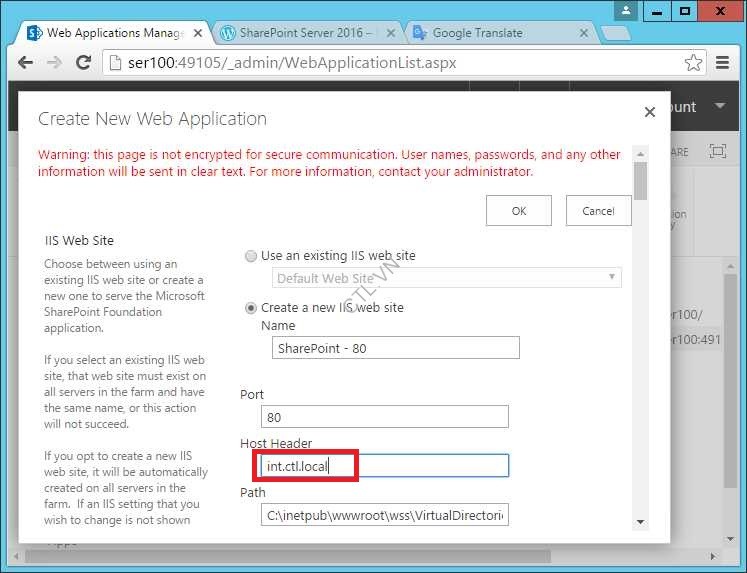
Task: Reload the page with refresh icon
Action: click(x=84, y=63)
